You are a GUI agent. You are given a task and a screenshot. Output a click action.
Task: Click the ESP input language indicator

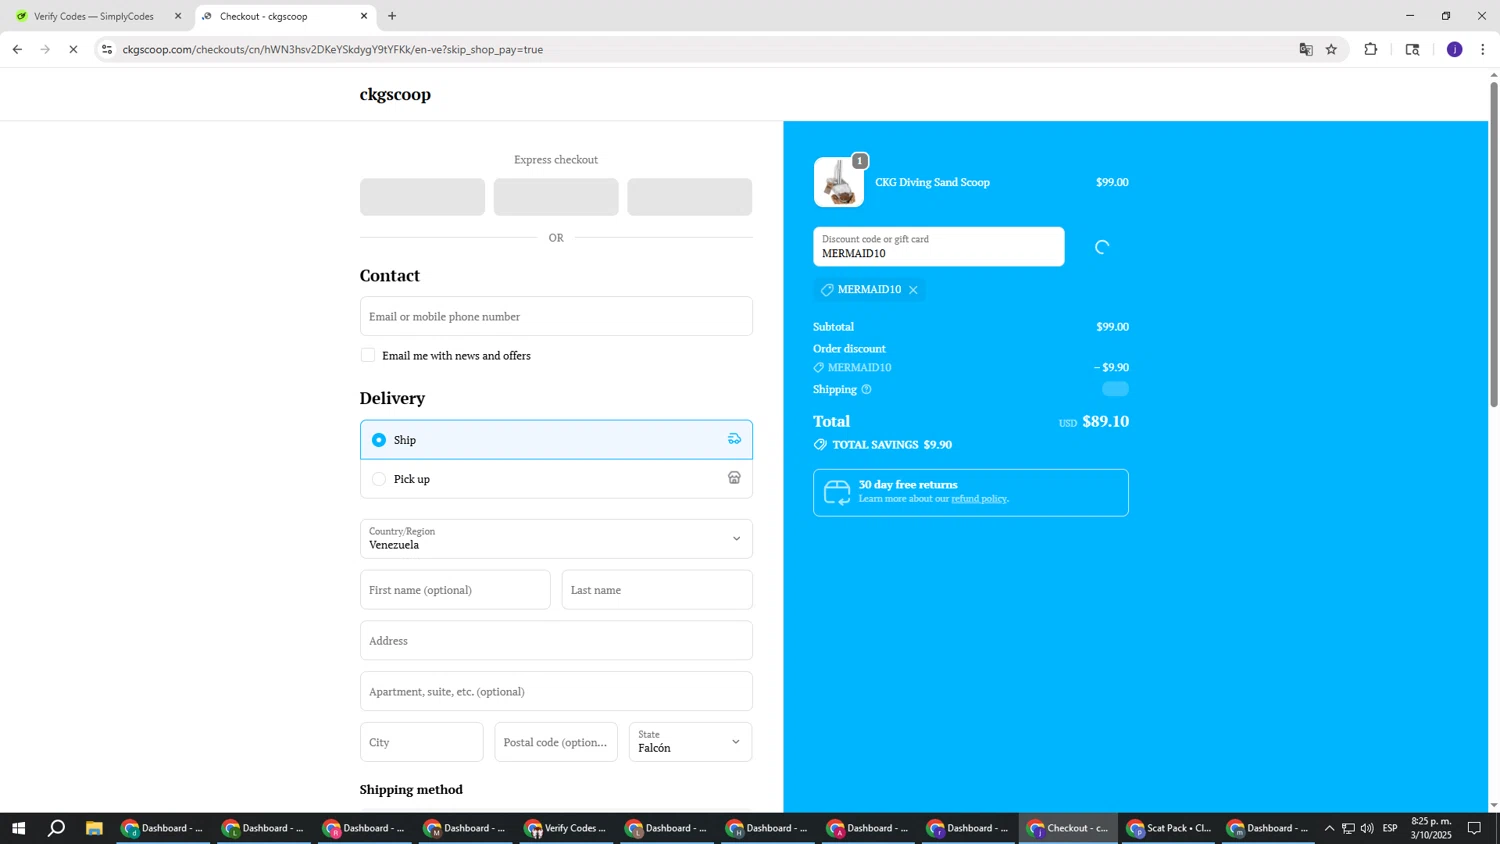1390,828
